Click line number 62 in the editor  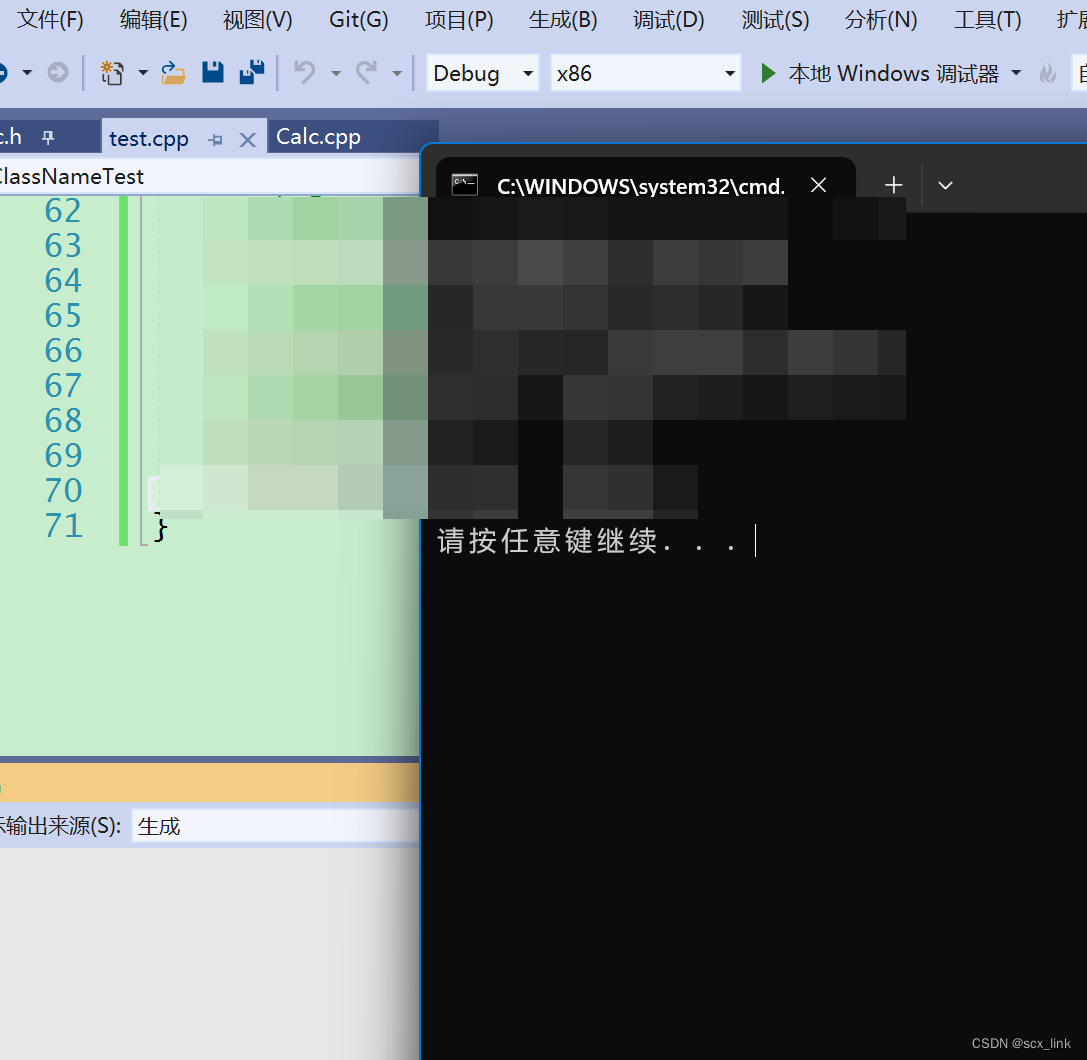pyautogui.click(x=63, y=210)
